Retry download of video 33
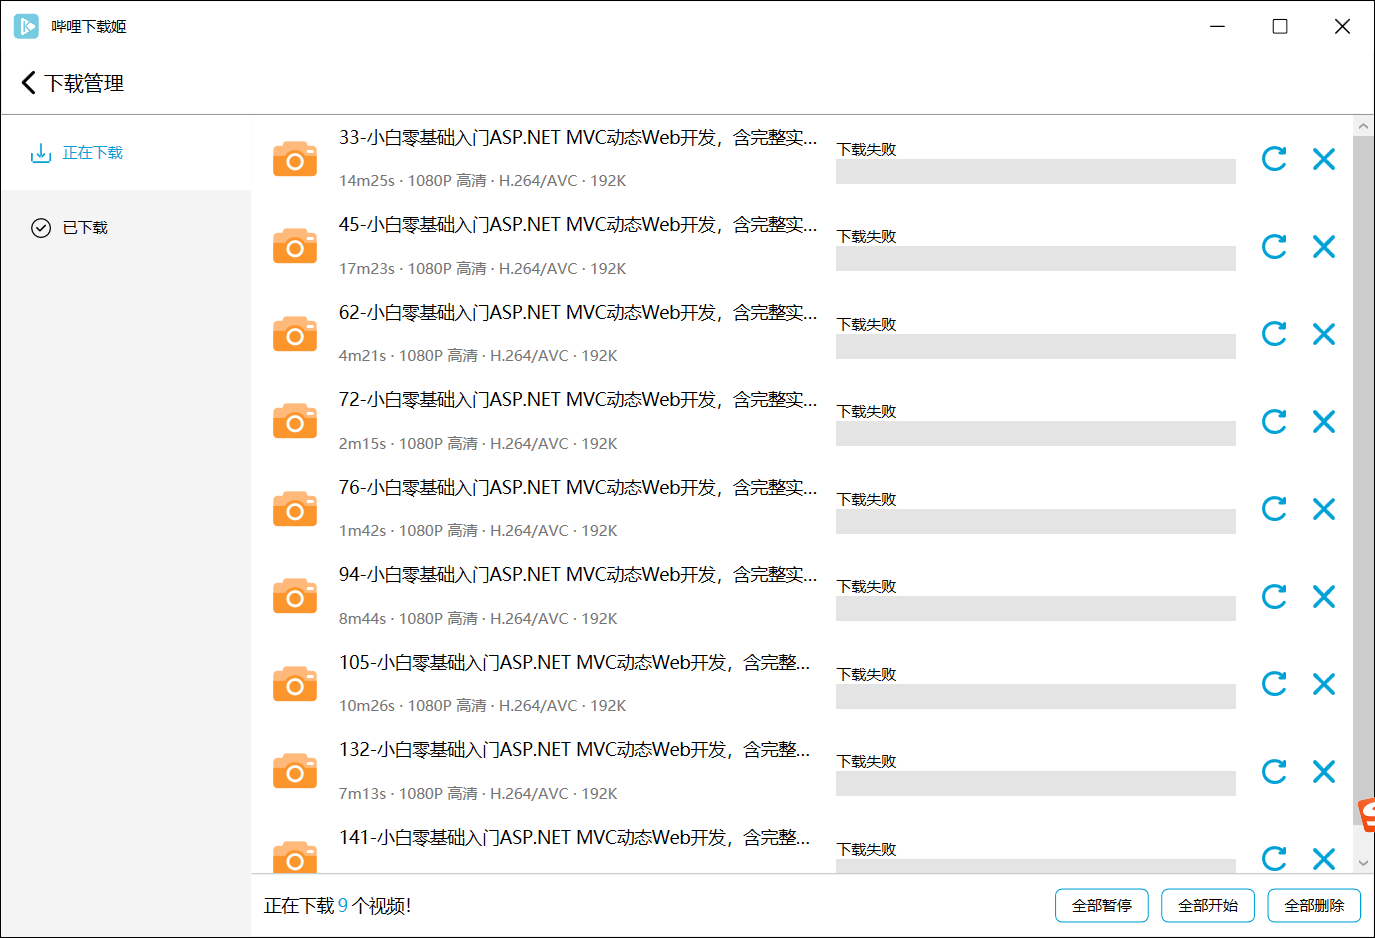Screen dimensions: 1375x938 (x=1274, y=159)
